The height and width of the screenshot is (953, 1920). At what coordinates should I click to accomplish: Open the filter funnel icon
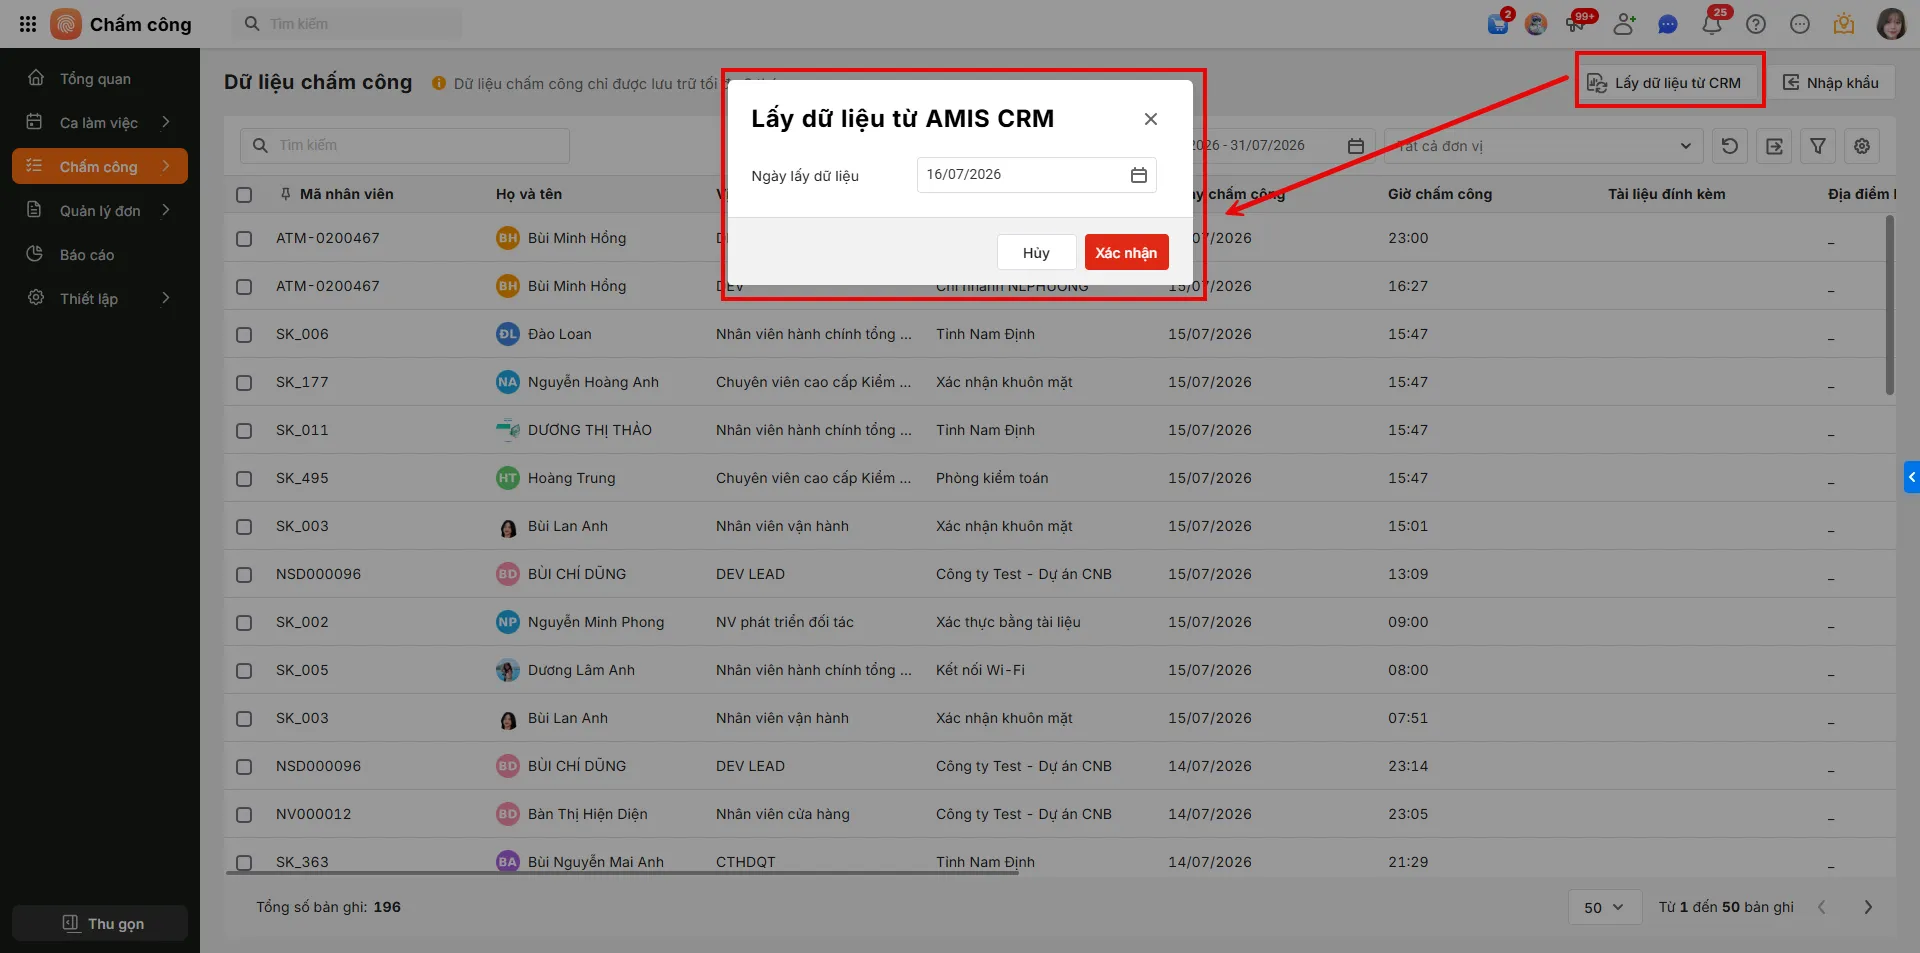click(1818, 146)
